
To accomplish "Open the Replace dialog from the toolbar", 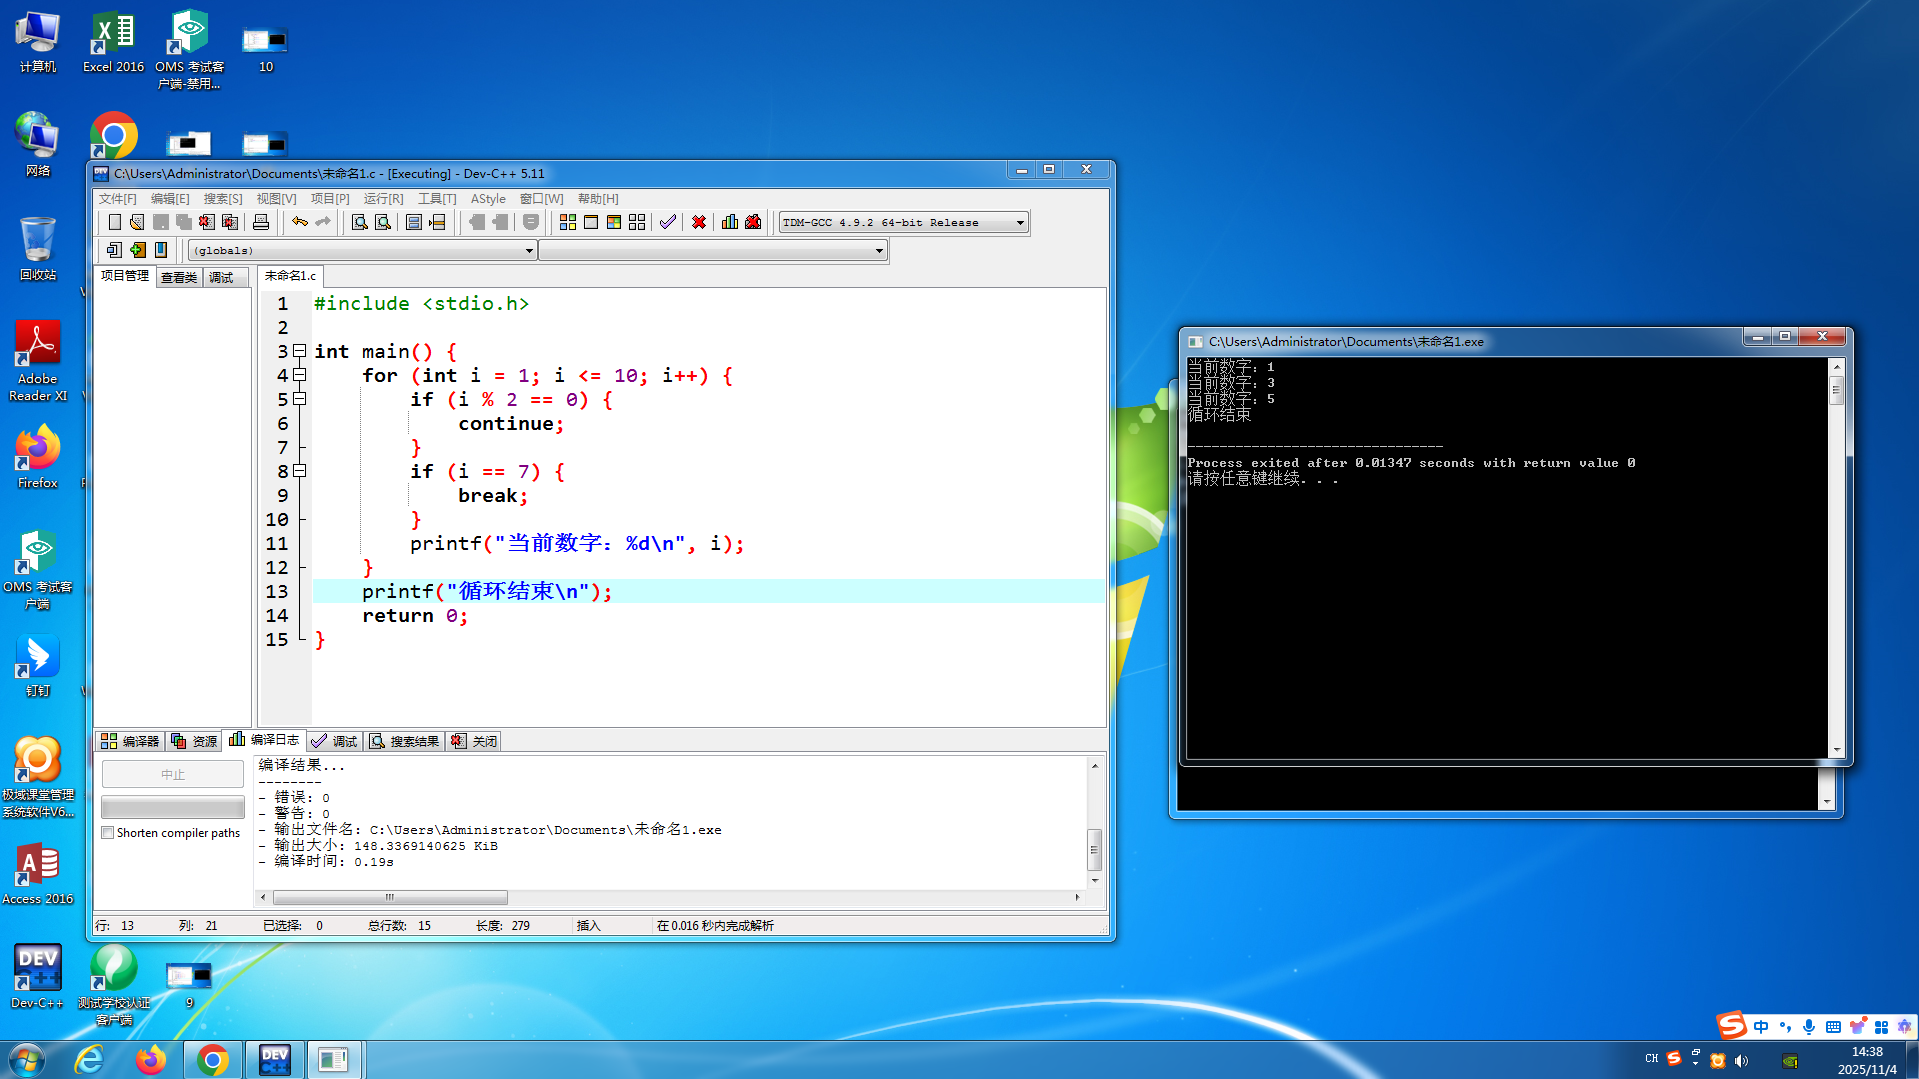I will point(383,222).
